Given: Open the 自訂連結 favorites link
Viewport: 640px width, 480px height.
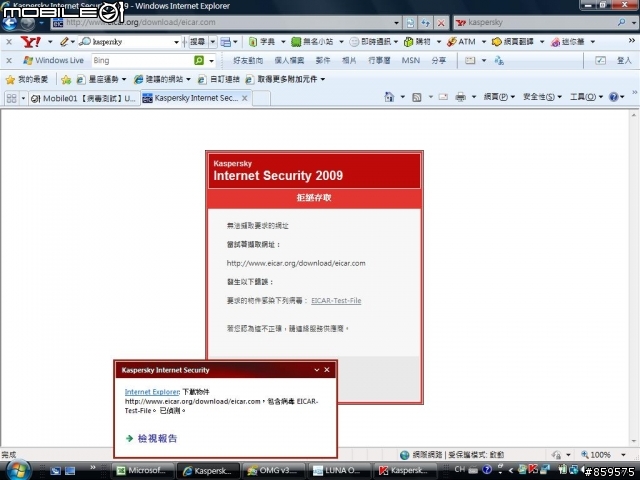Looking at the screenshot, I should pyautogui.click(x=219, y=80).
